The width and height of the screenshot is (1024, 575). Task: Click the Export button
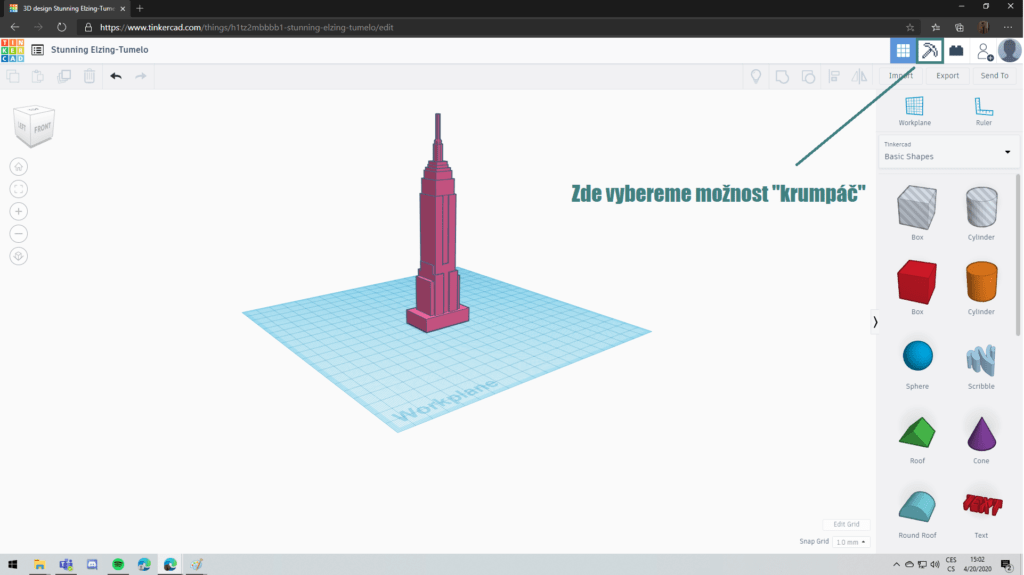point(947,76)
